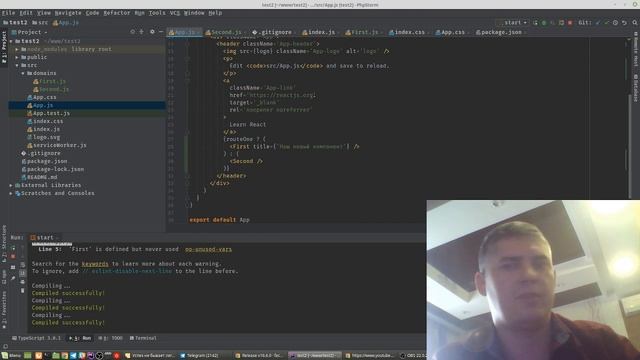Click the clear all trash icon in Run panel
This screenshot has width=640, height=360.
pos(22,291)
